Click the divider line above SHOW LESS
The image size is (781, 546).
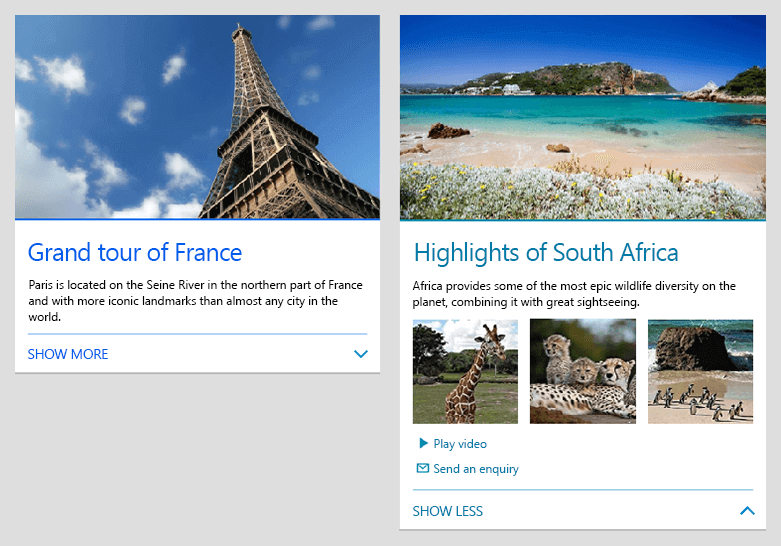coord(583,490)
